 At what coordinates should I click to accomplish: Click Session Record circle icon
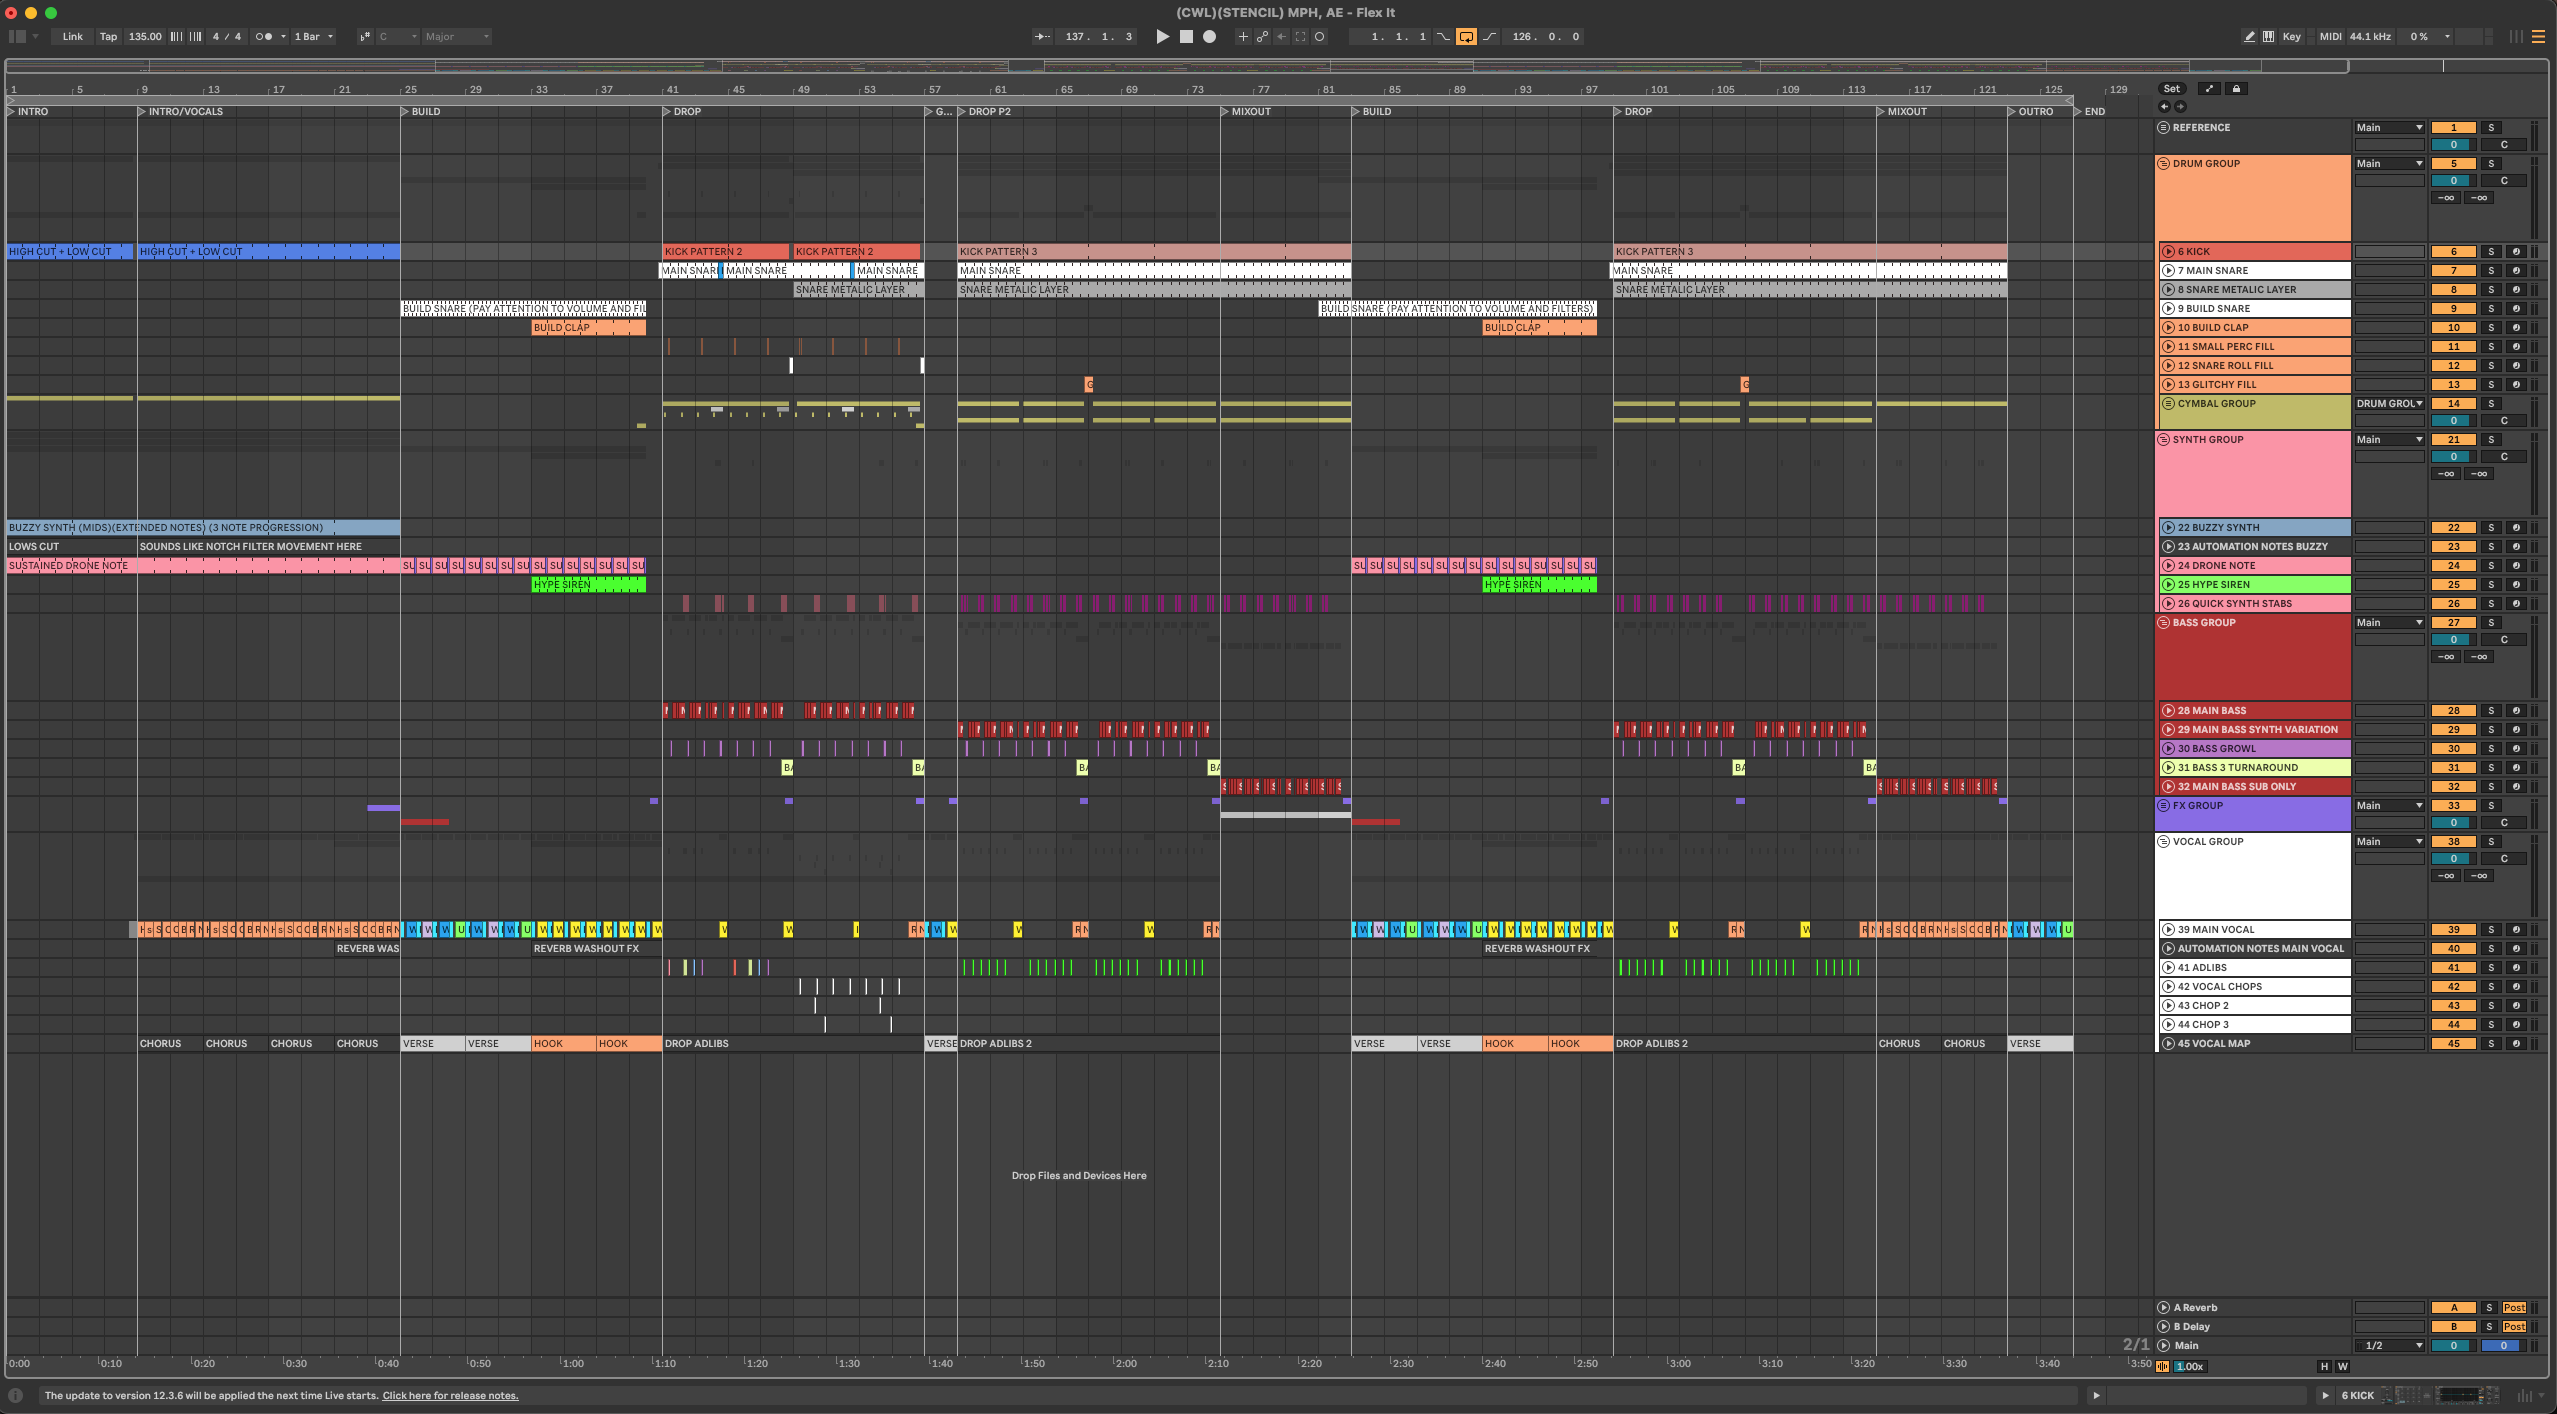click(1319, 37)
